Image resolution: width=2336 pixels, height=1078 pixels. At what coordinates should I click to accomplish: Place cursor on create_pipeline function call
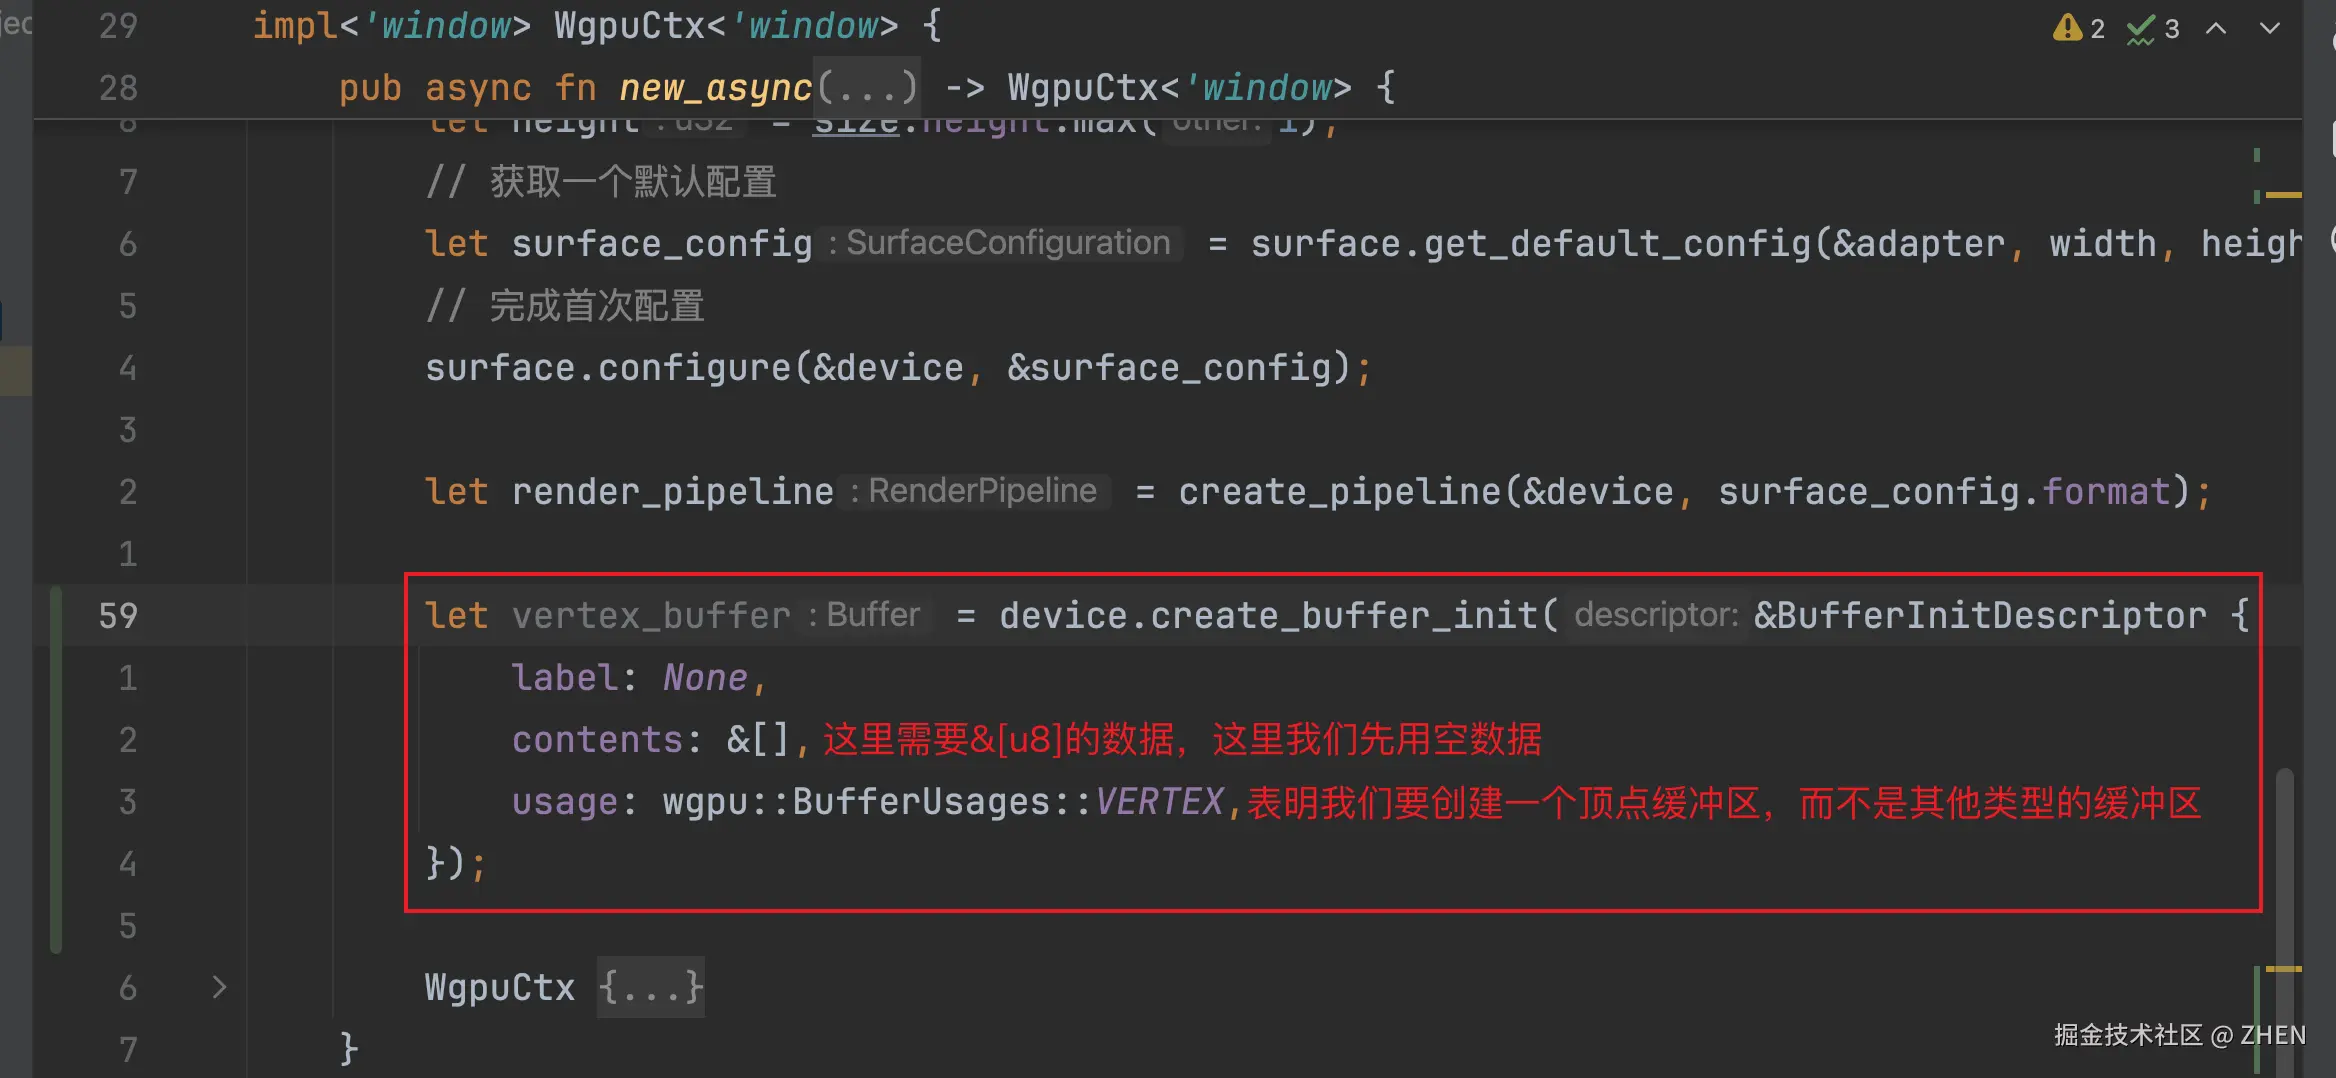point(1339,492)
